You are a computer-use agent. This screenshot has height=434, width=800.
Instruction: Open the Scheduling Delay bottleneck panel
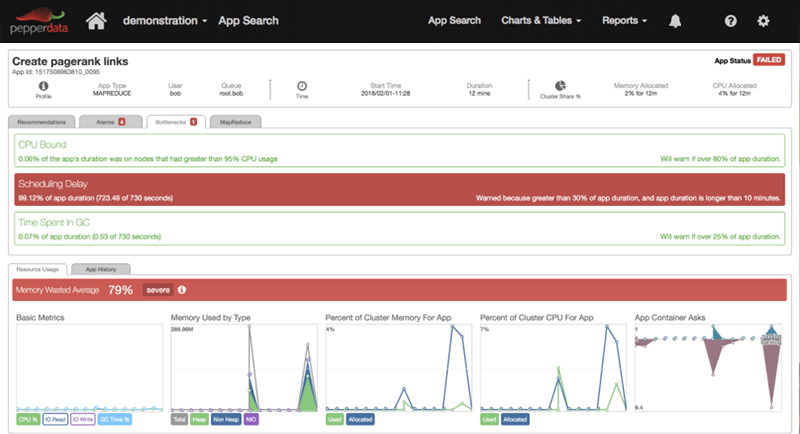point(399,189)
